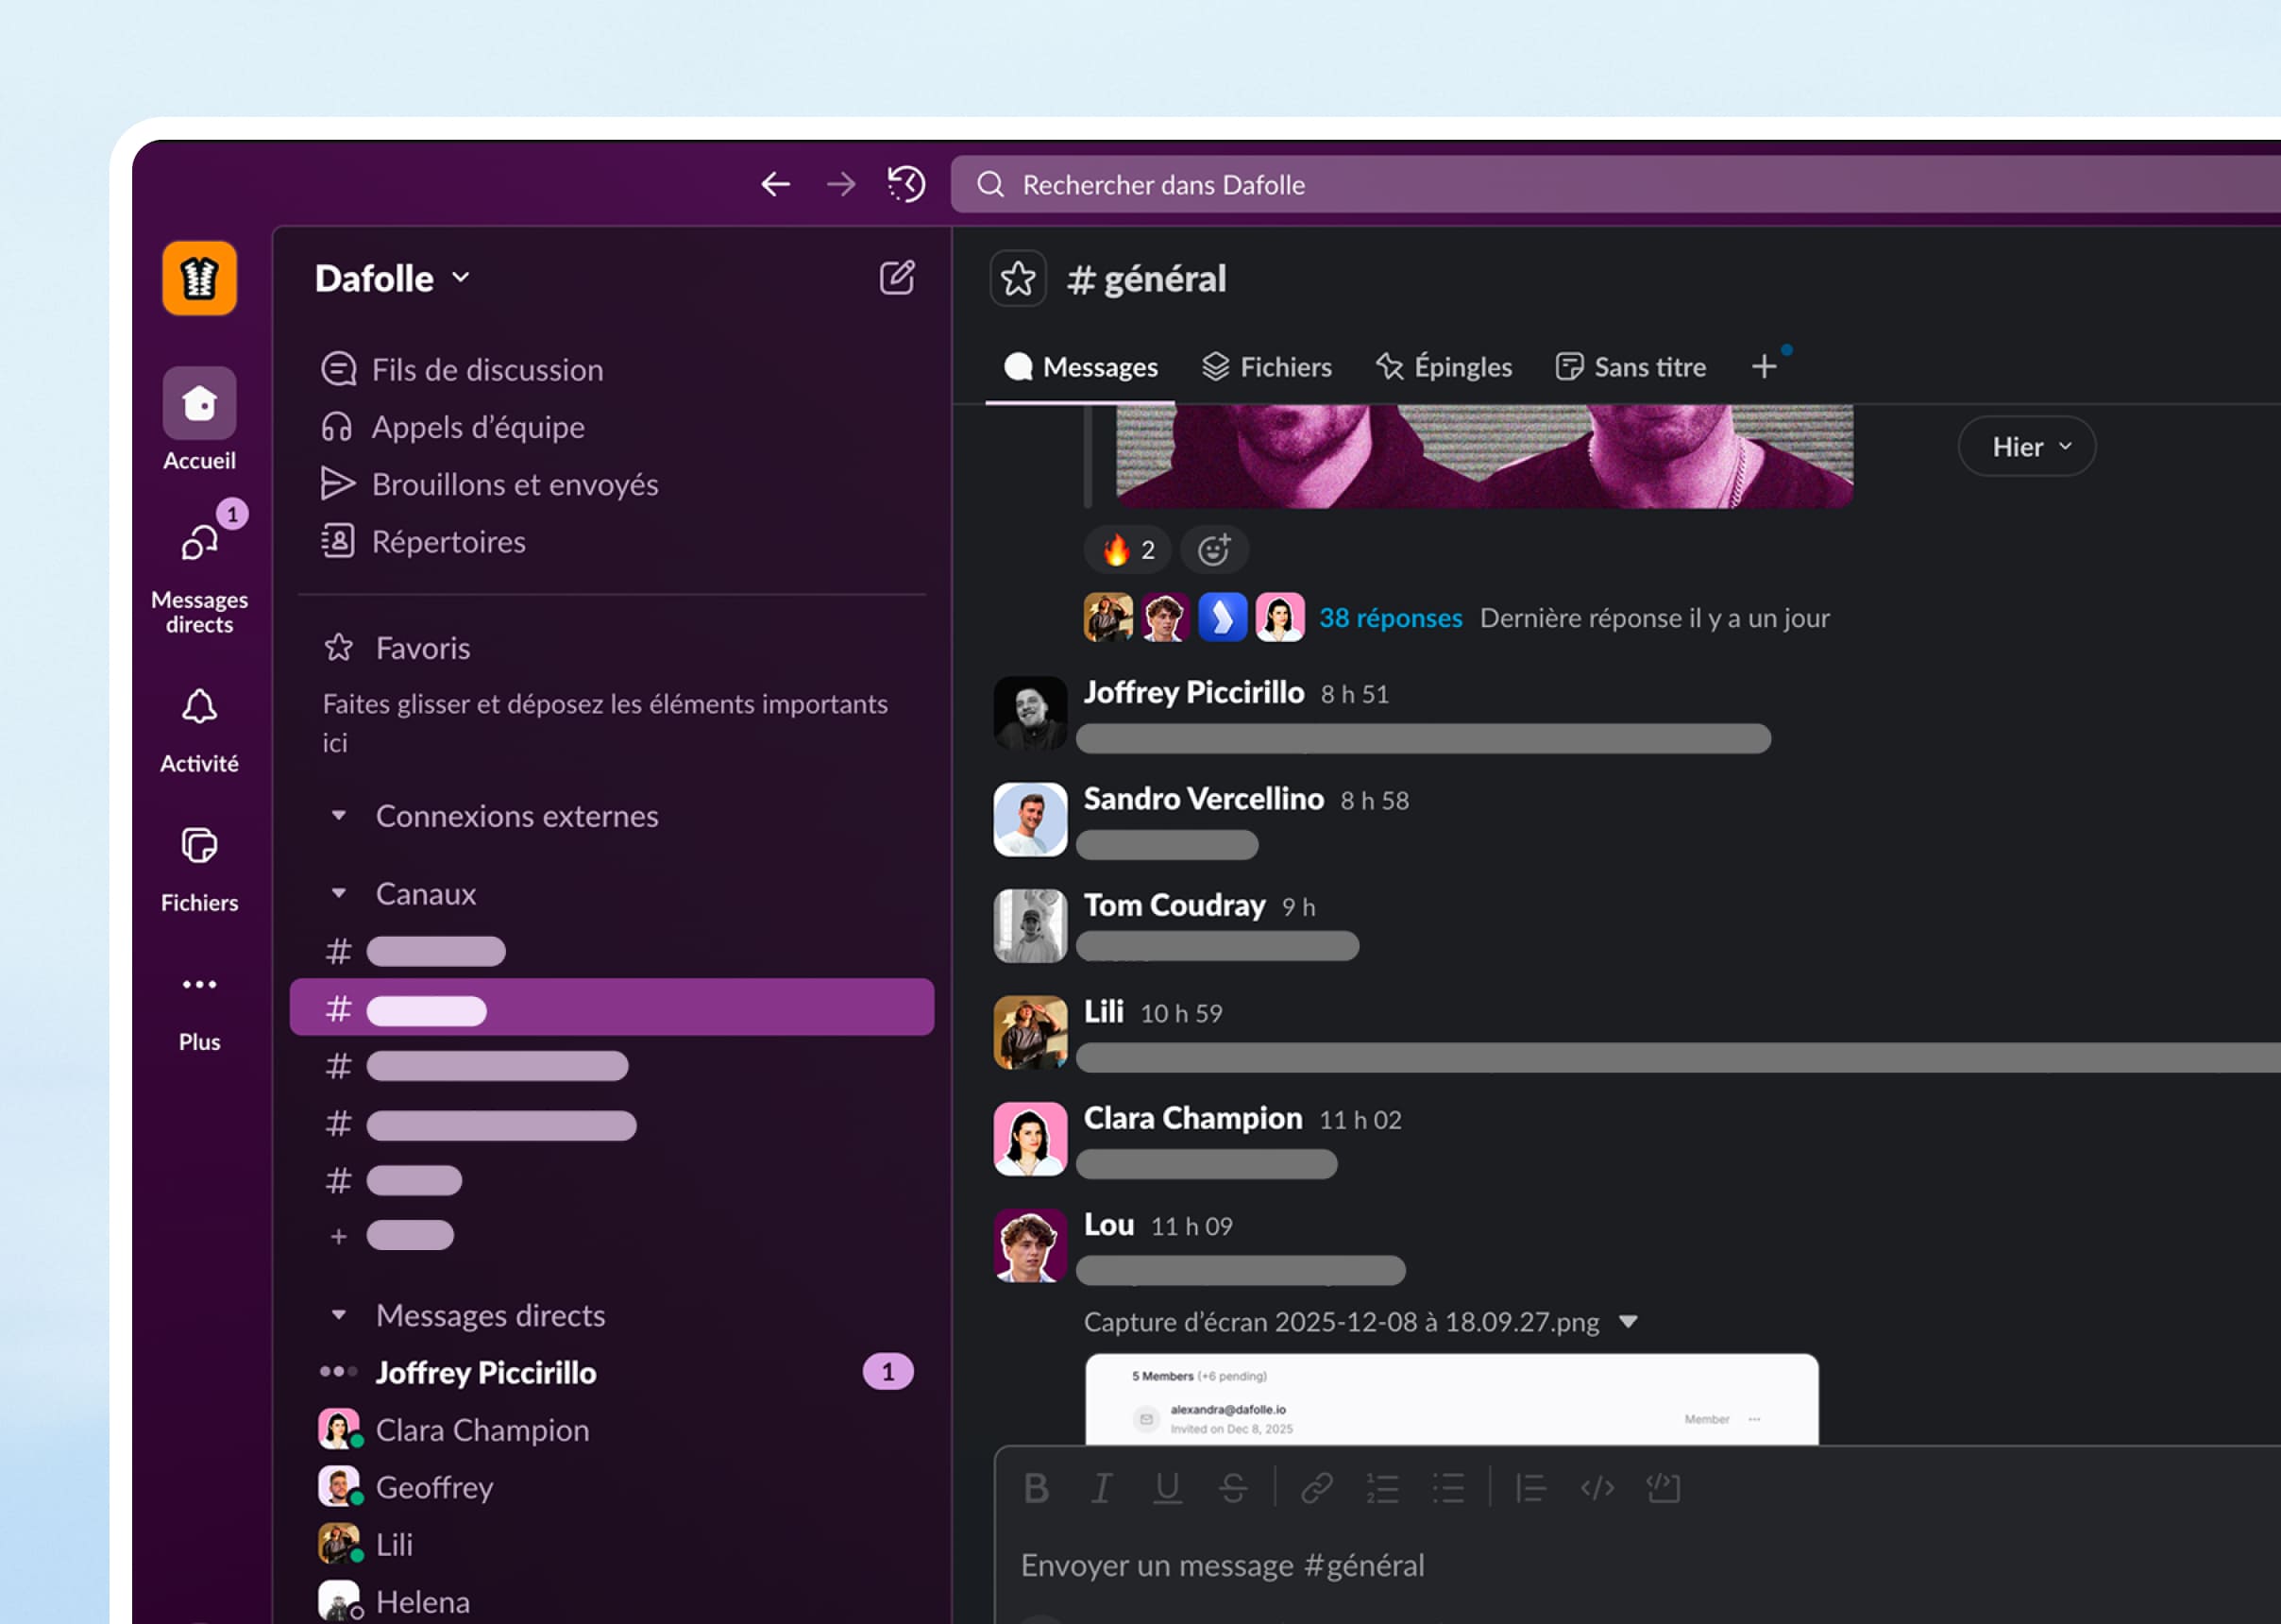Switch to the Épingles tab
This screenshot has height=1624, width=2281.
[1444, 367]
